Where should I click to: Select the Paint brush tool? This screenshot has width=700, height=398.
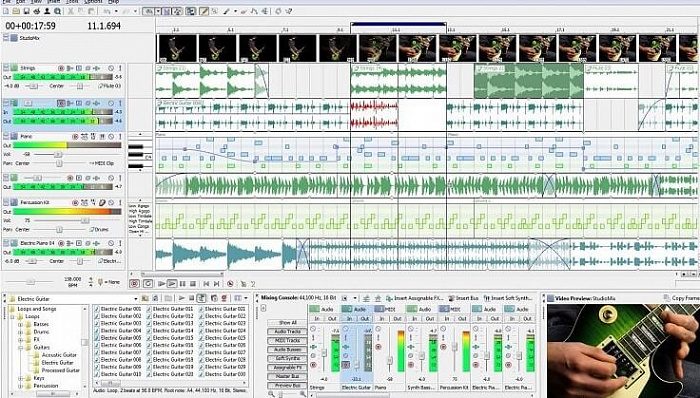tap(226, 11)
